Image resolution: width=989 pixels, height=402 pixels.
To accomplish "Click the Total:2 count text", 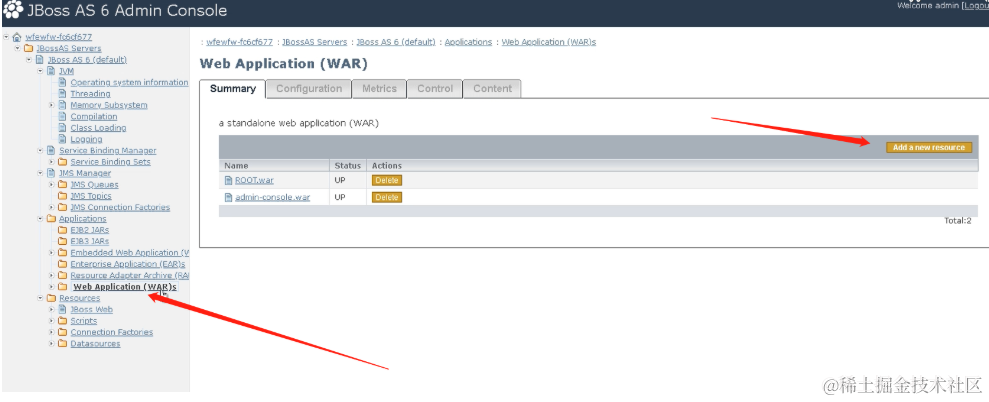I will pyautogui.click(x=957, y=221).
